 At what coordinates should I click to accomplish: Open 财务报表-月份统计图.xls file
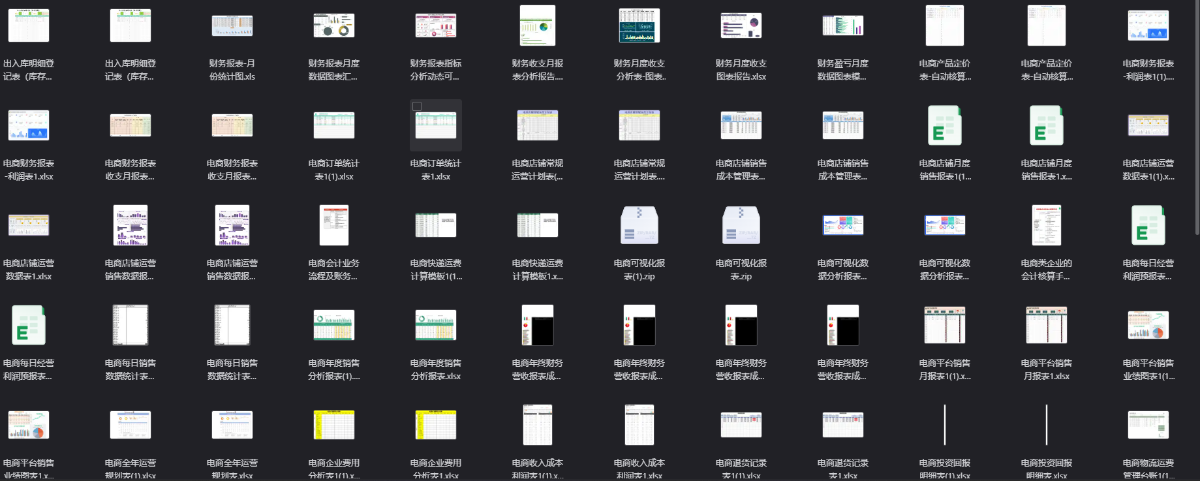pos(232,25)
